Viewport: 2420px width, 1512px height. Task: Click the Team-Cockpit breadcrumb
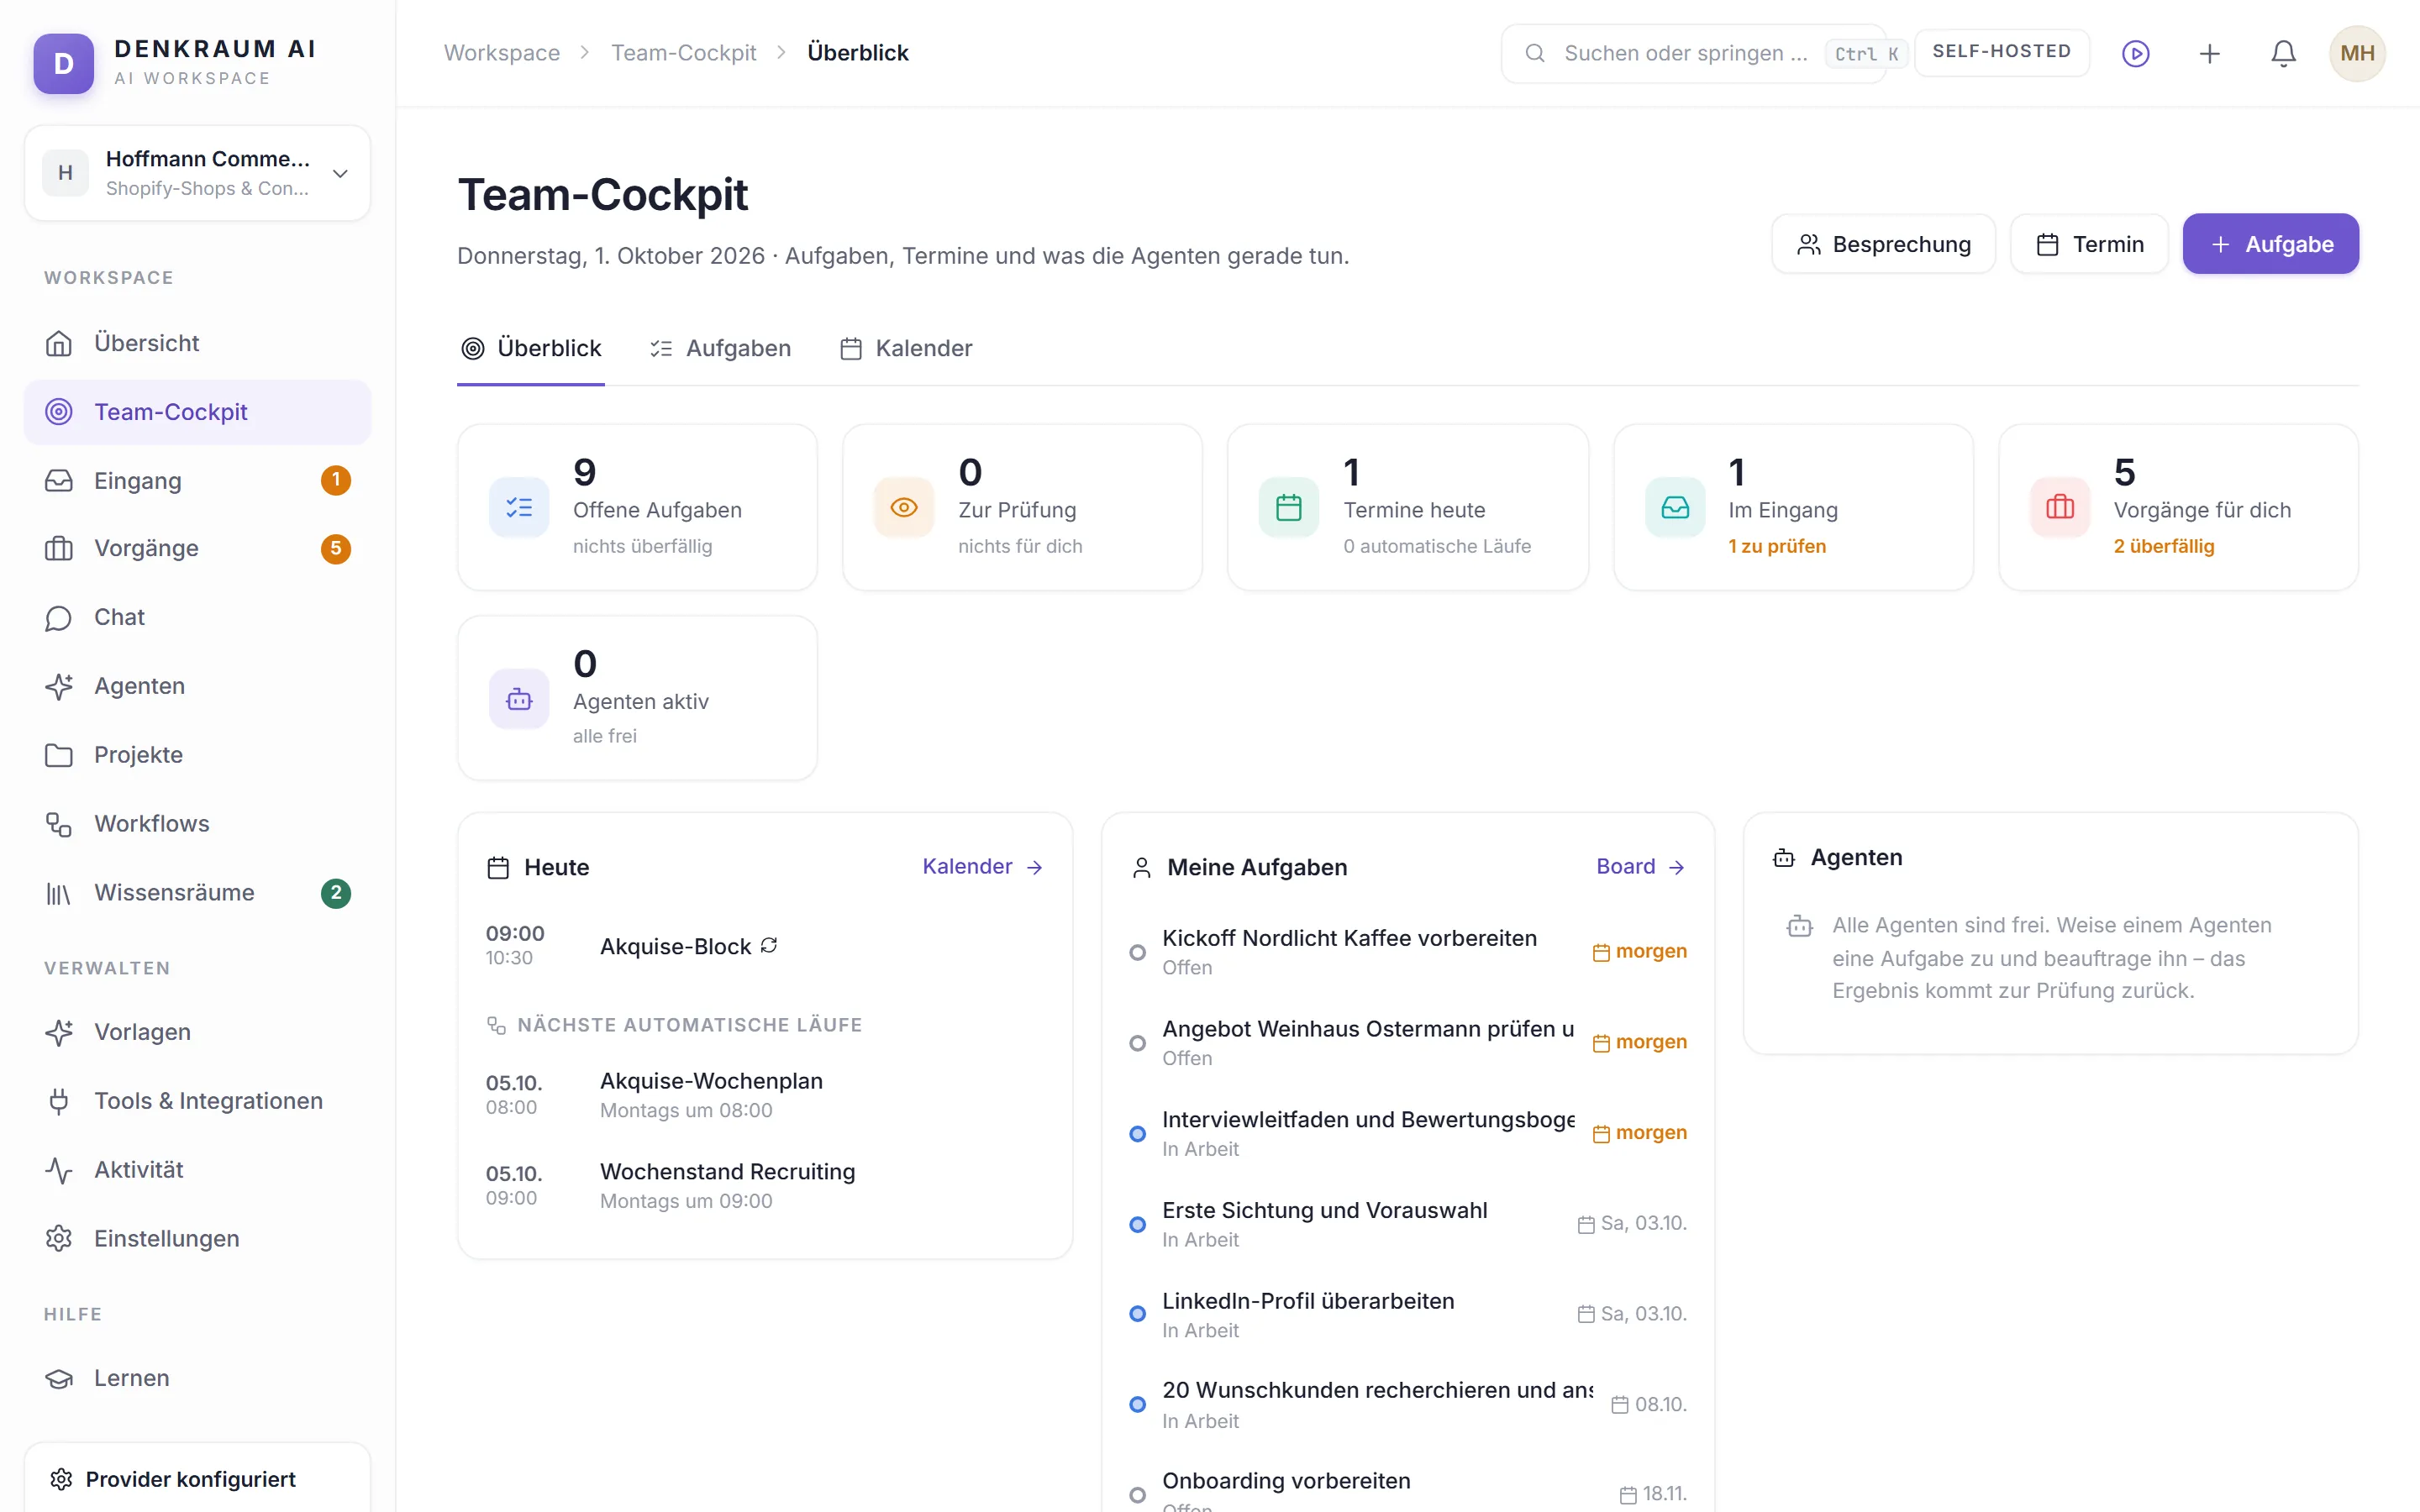tap(684, 53)
